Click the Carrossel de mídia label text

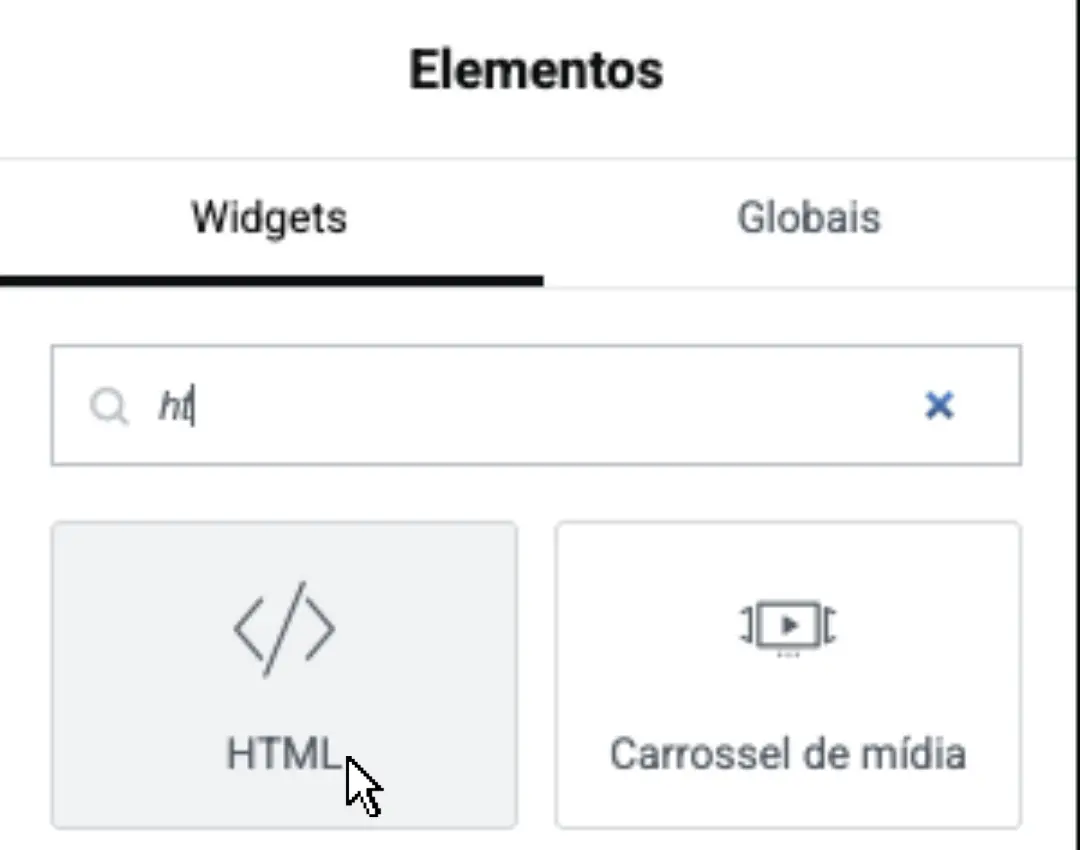point(788,755)
